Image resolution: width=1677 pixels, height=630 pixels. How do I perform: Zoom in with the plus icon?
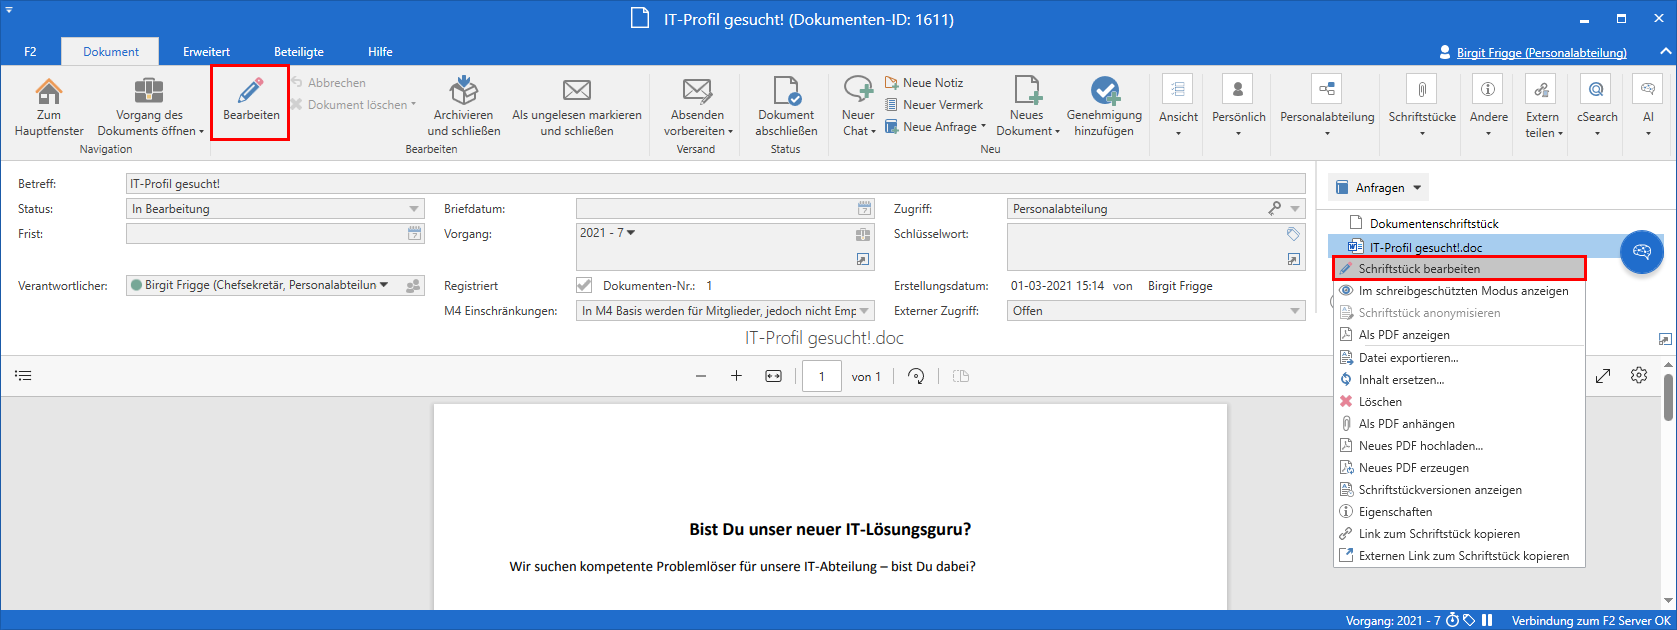pyautogui.click(x=736, y=376)
